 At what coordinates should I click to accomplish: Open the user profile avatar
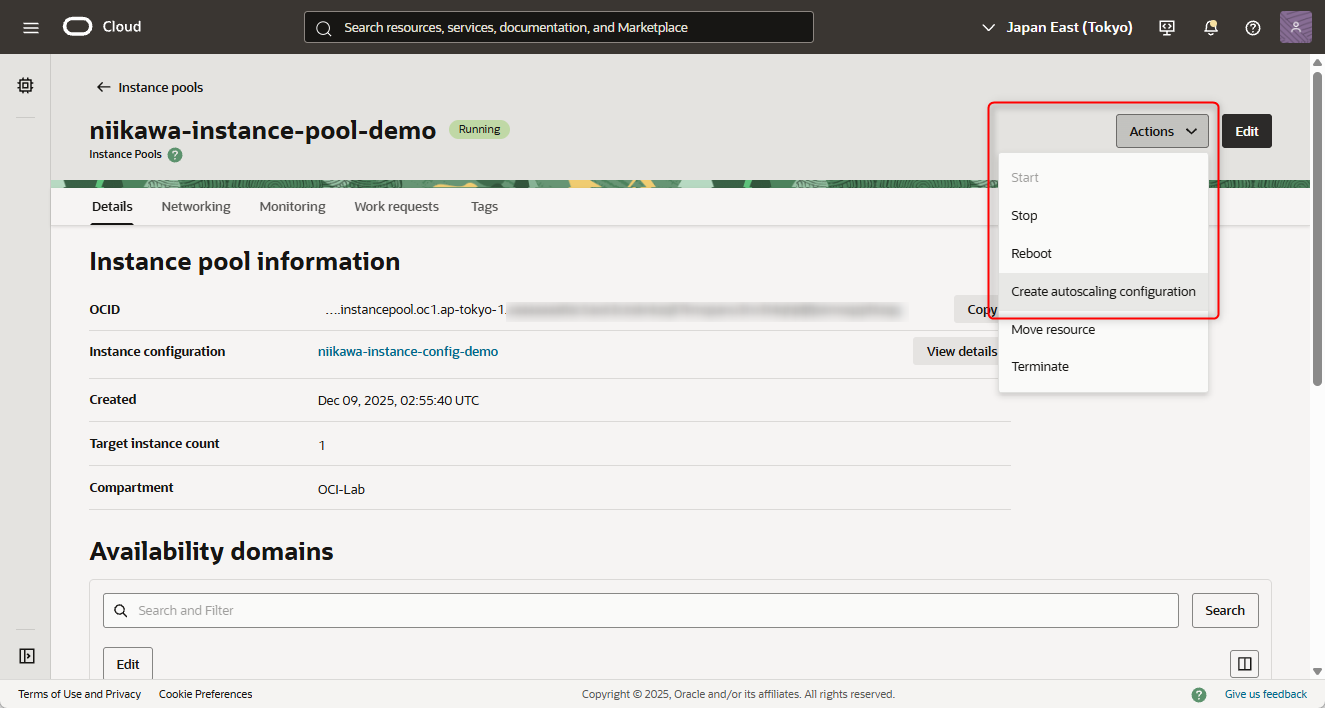click(x=1295, y=27)
